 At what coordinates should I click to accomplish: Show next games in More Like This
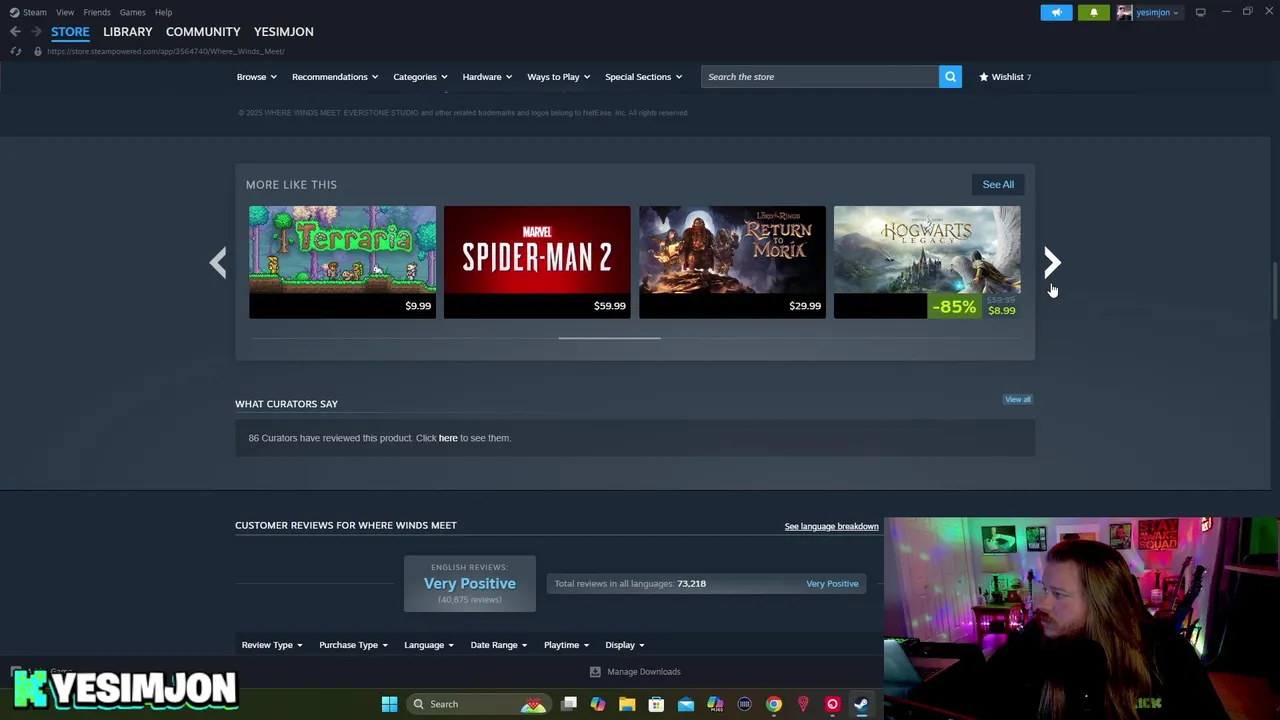[x=1052, y=262]
